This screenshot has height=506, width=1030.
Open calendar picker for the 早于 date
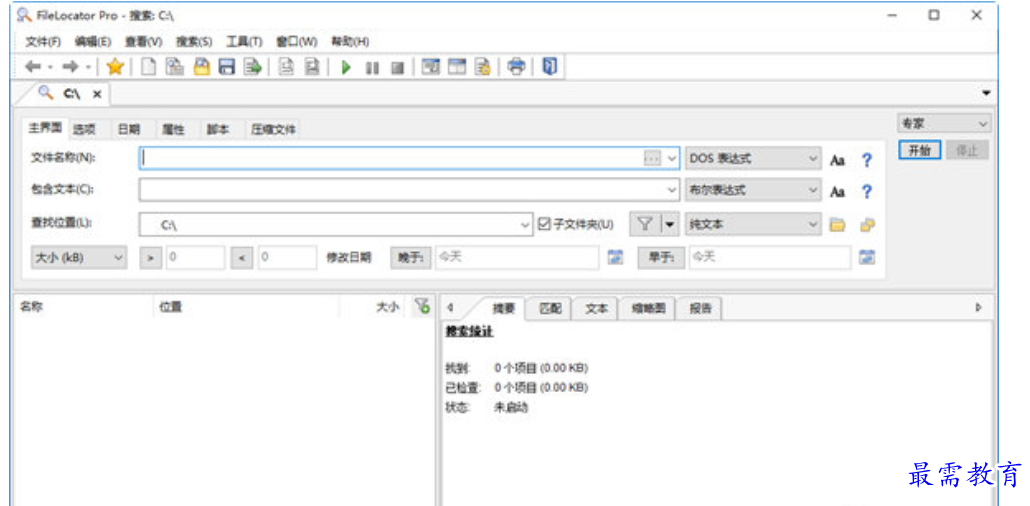pos(867,257)
